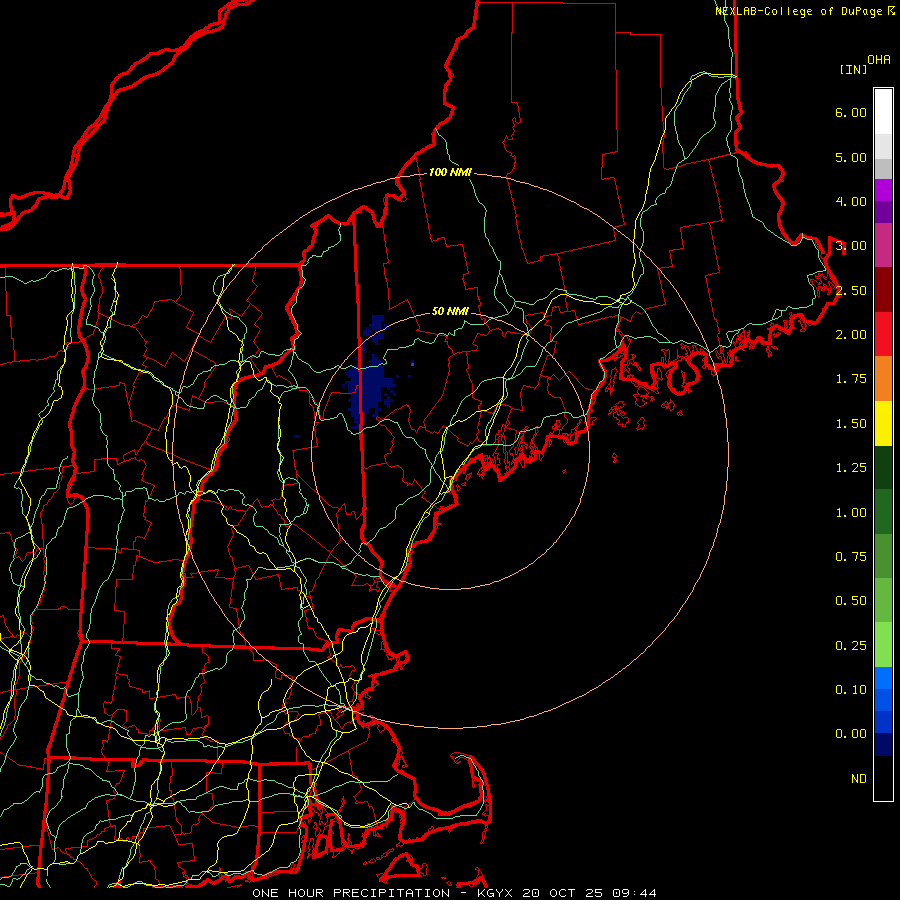Click the 50 NMI range ring label
This screenshot has width=900, height=900.
pos(450,312)
